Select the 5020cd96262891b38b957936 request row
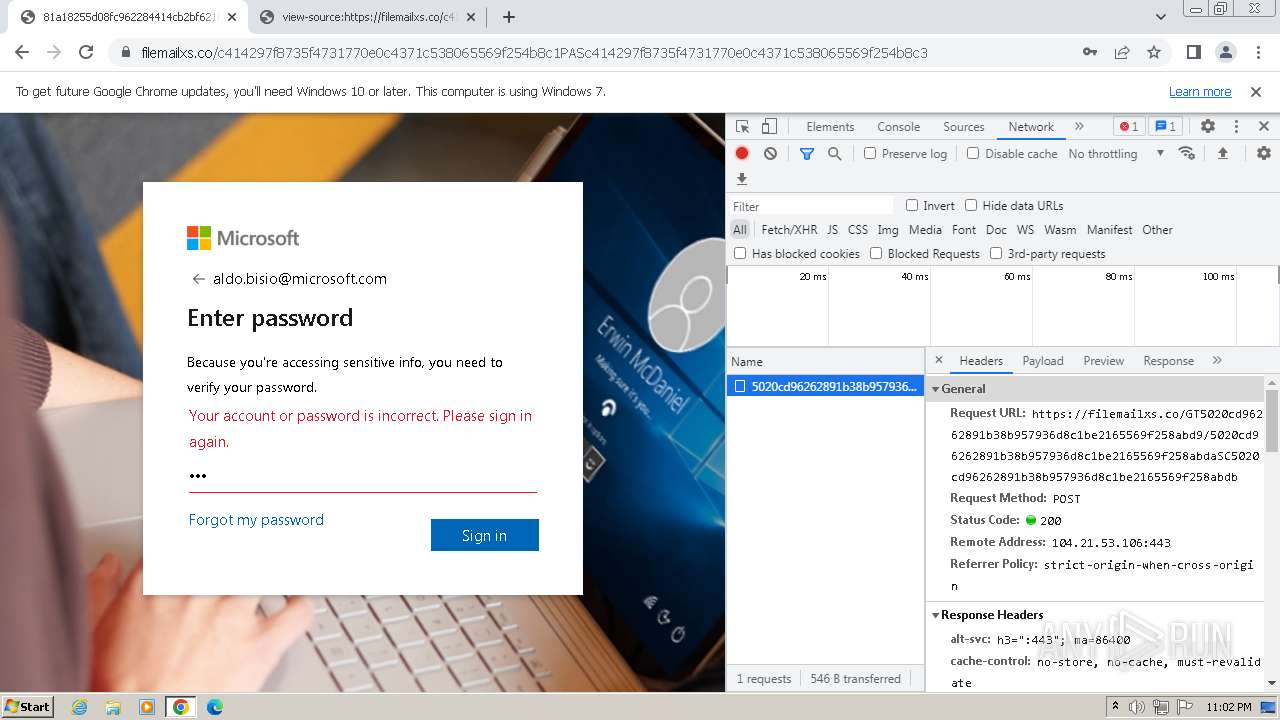1280x720 pixels. click(x=826, y=386)
